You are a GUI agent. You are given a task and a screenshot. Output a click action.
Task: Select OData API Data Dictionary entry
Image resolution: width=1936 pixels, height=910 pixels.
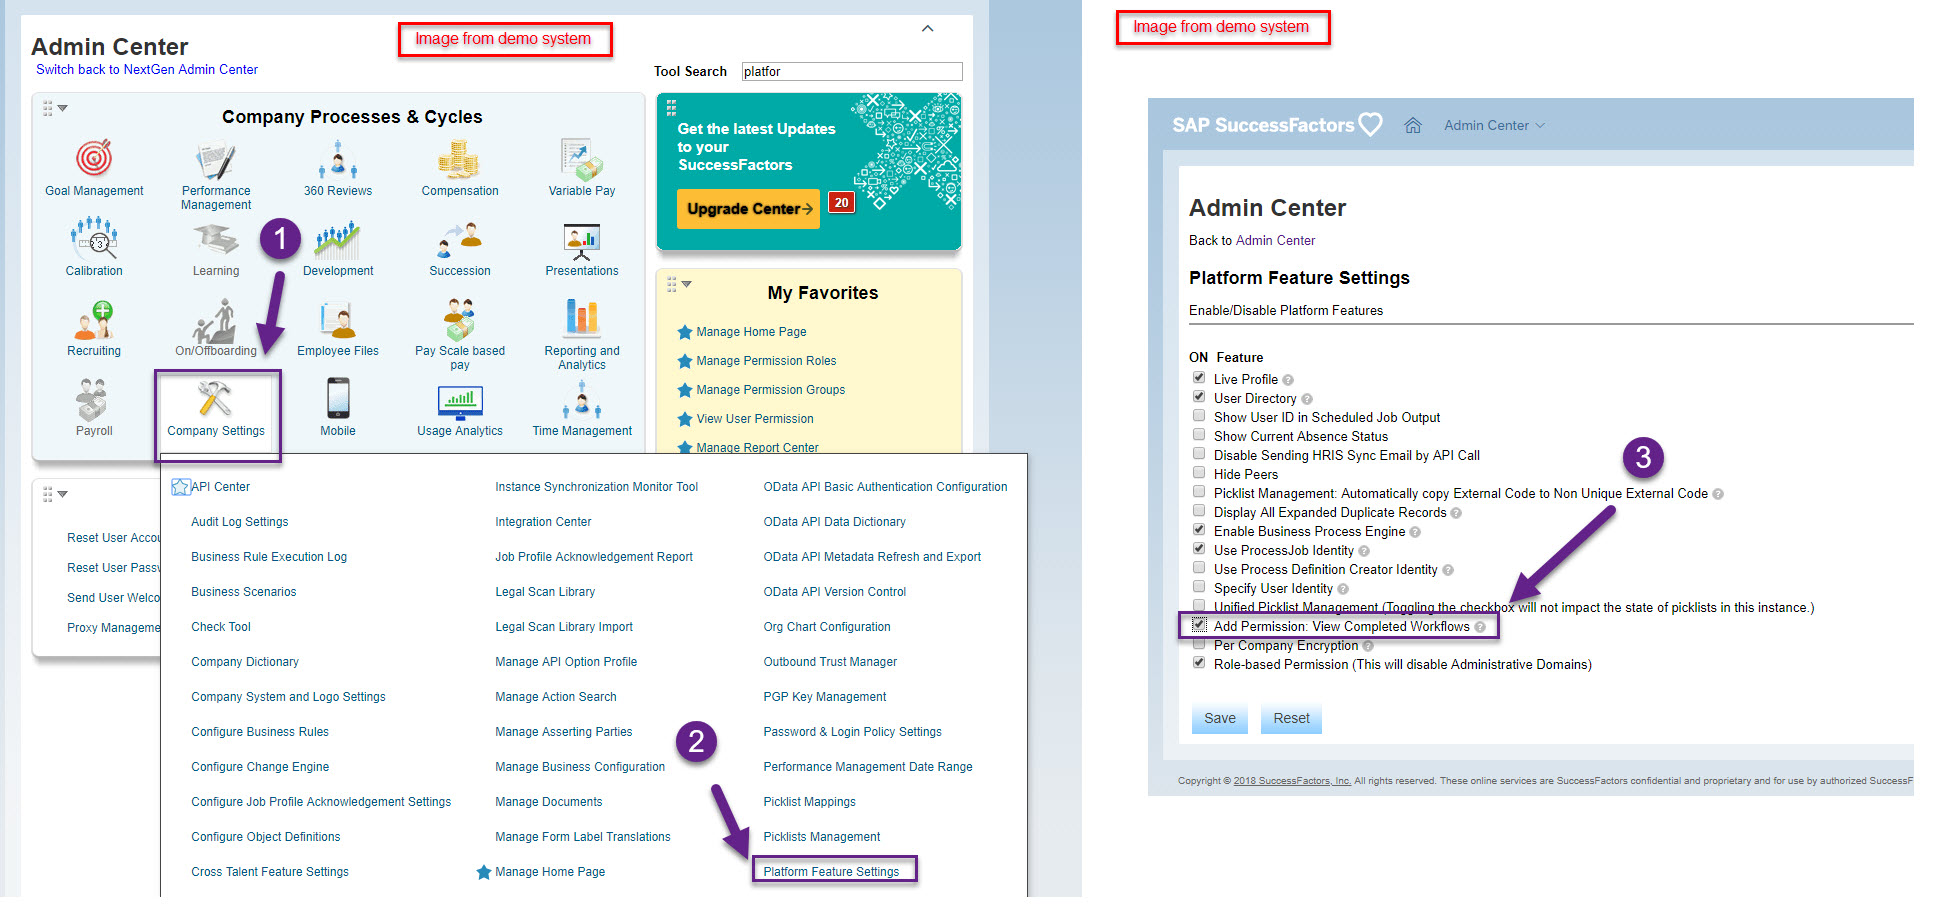pos(834,522)
